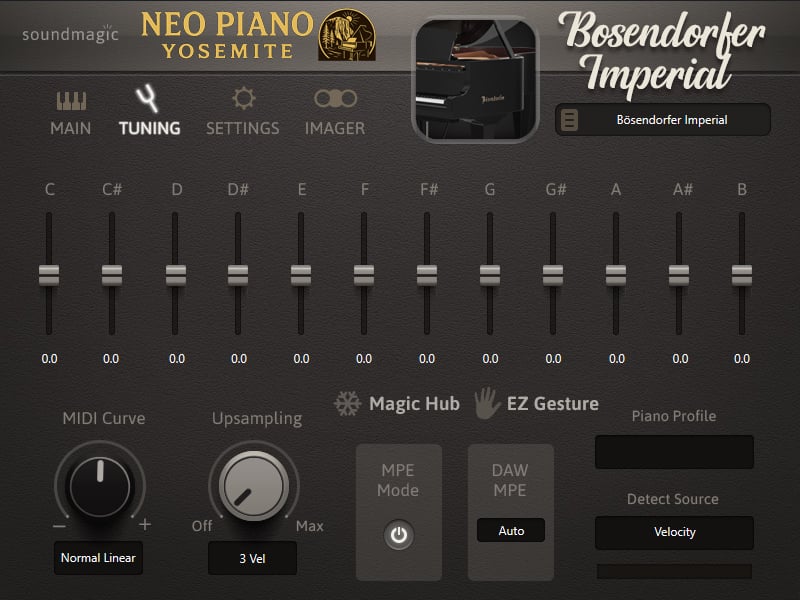Click the Magic Hub snowflake icon
The height and width of the screenshot is (600, 800).
pos(347,404)
